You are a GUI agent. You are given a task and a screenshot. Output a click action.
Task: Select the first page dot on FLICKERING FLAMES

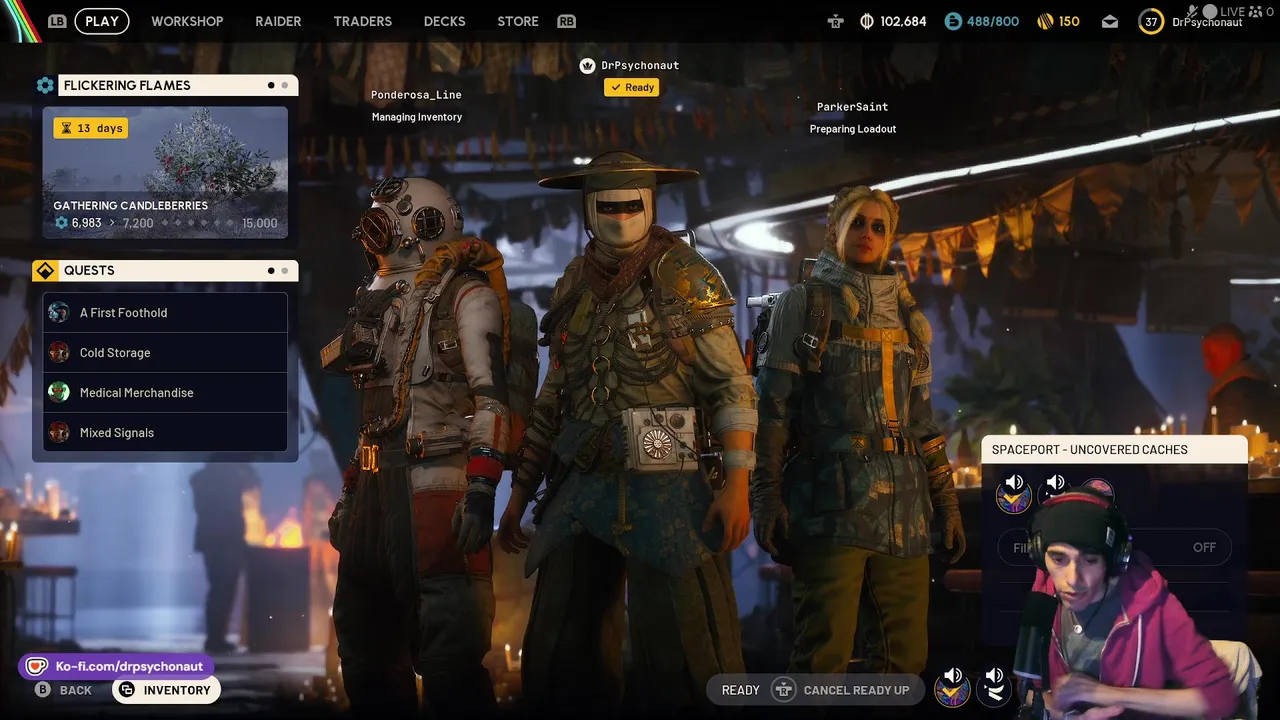point(271,85)
